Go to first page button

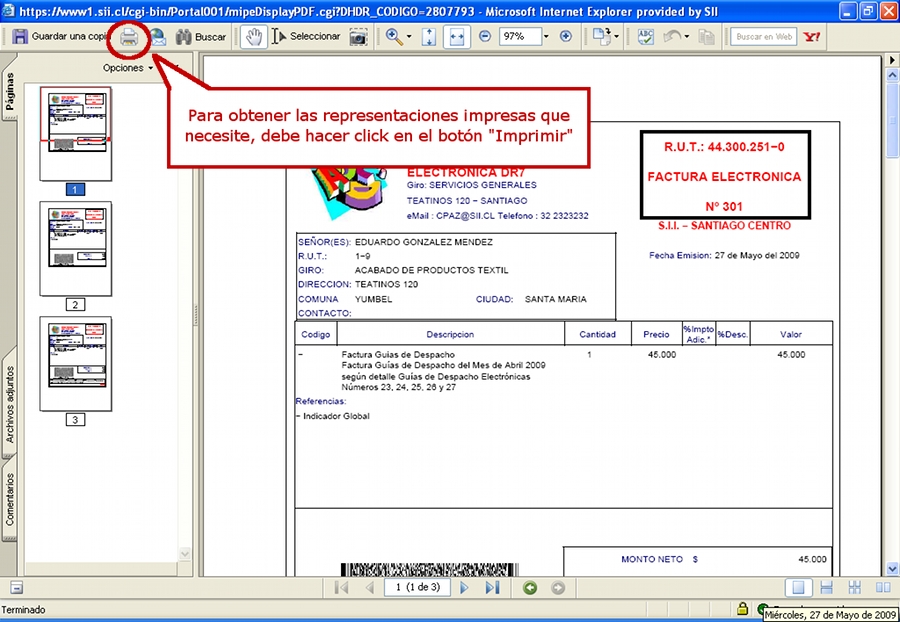click(342, 588)
